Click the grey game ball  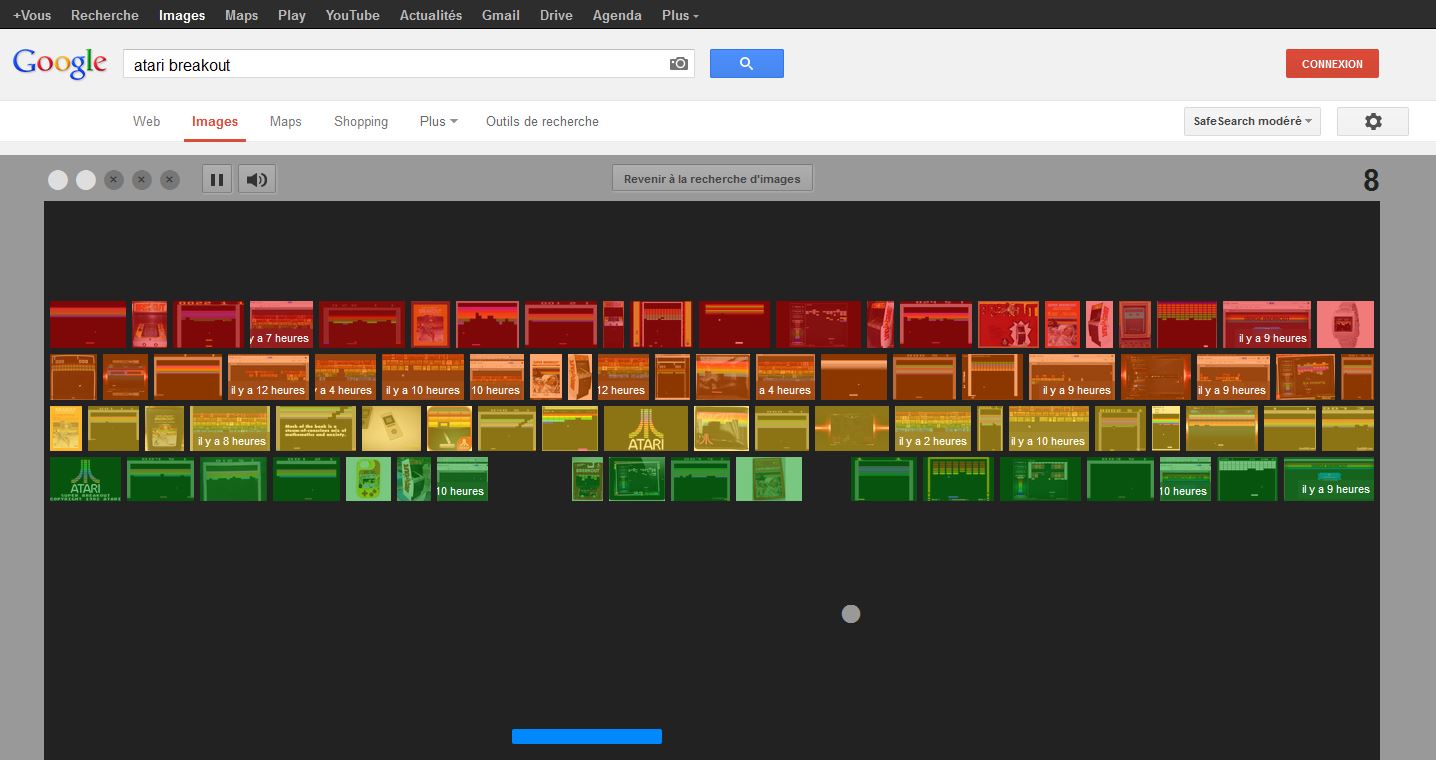coord(851,614)
